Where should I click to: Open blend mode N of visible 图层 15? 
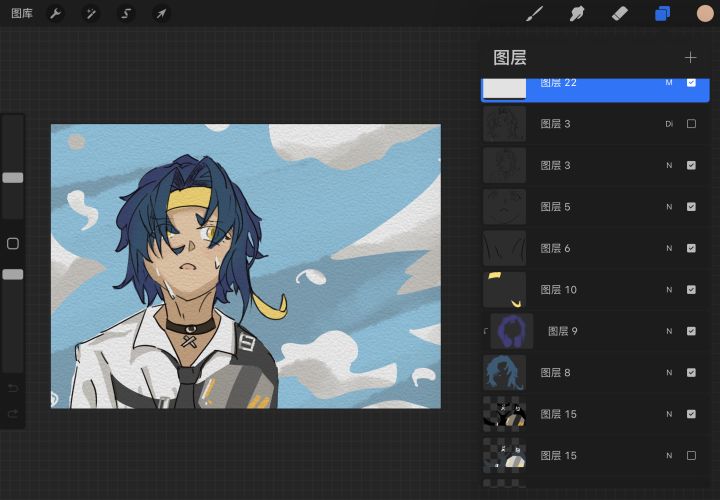click(669, 414)
